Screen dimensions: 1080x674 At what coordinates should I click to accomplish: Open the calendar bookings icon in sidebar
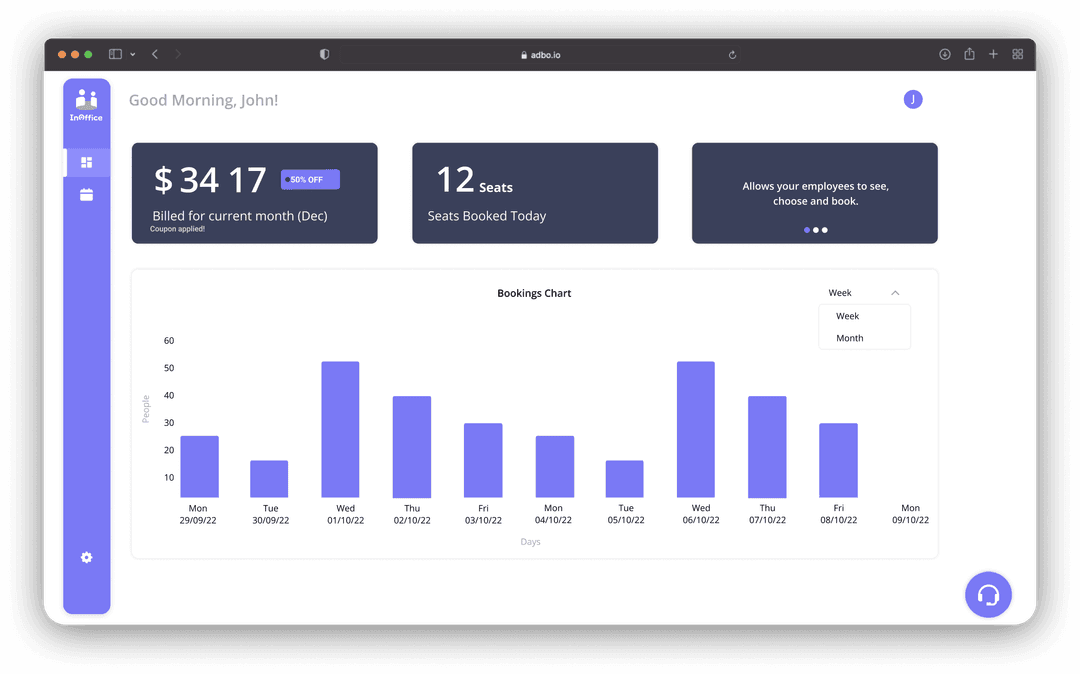pyautogui.click(x=86, y=195)
